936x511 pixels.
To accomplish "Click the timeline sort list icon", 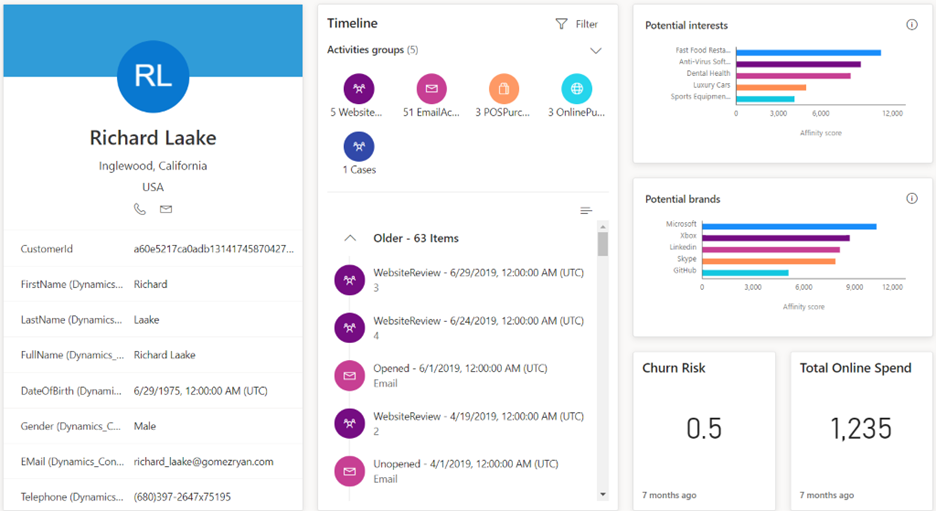I will pyautogui.click(x=586, y=211).
